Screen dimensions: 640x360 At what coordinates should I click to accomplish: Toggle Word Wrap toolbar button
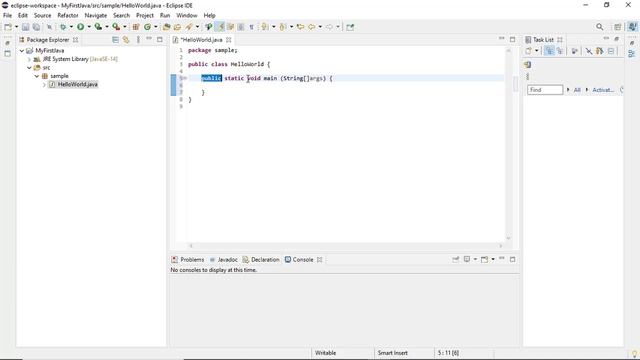231,27
